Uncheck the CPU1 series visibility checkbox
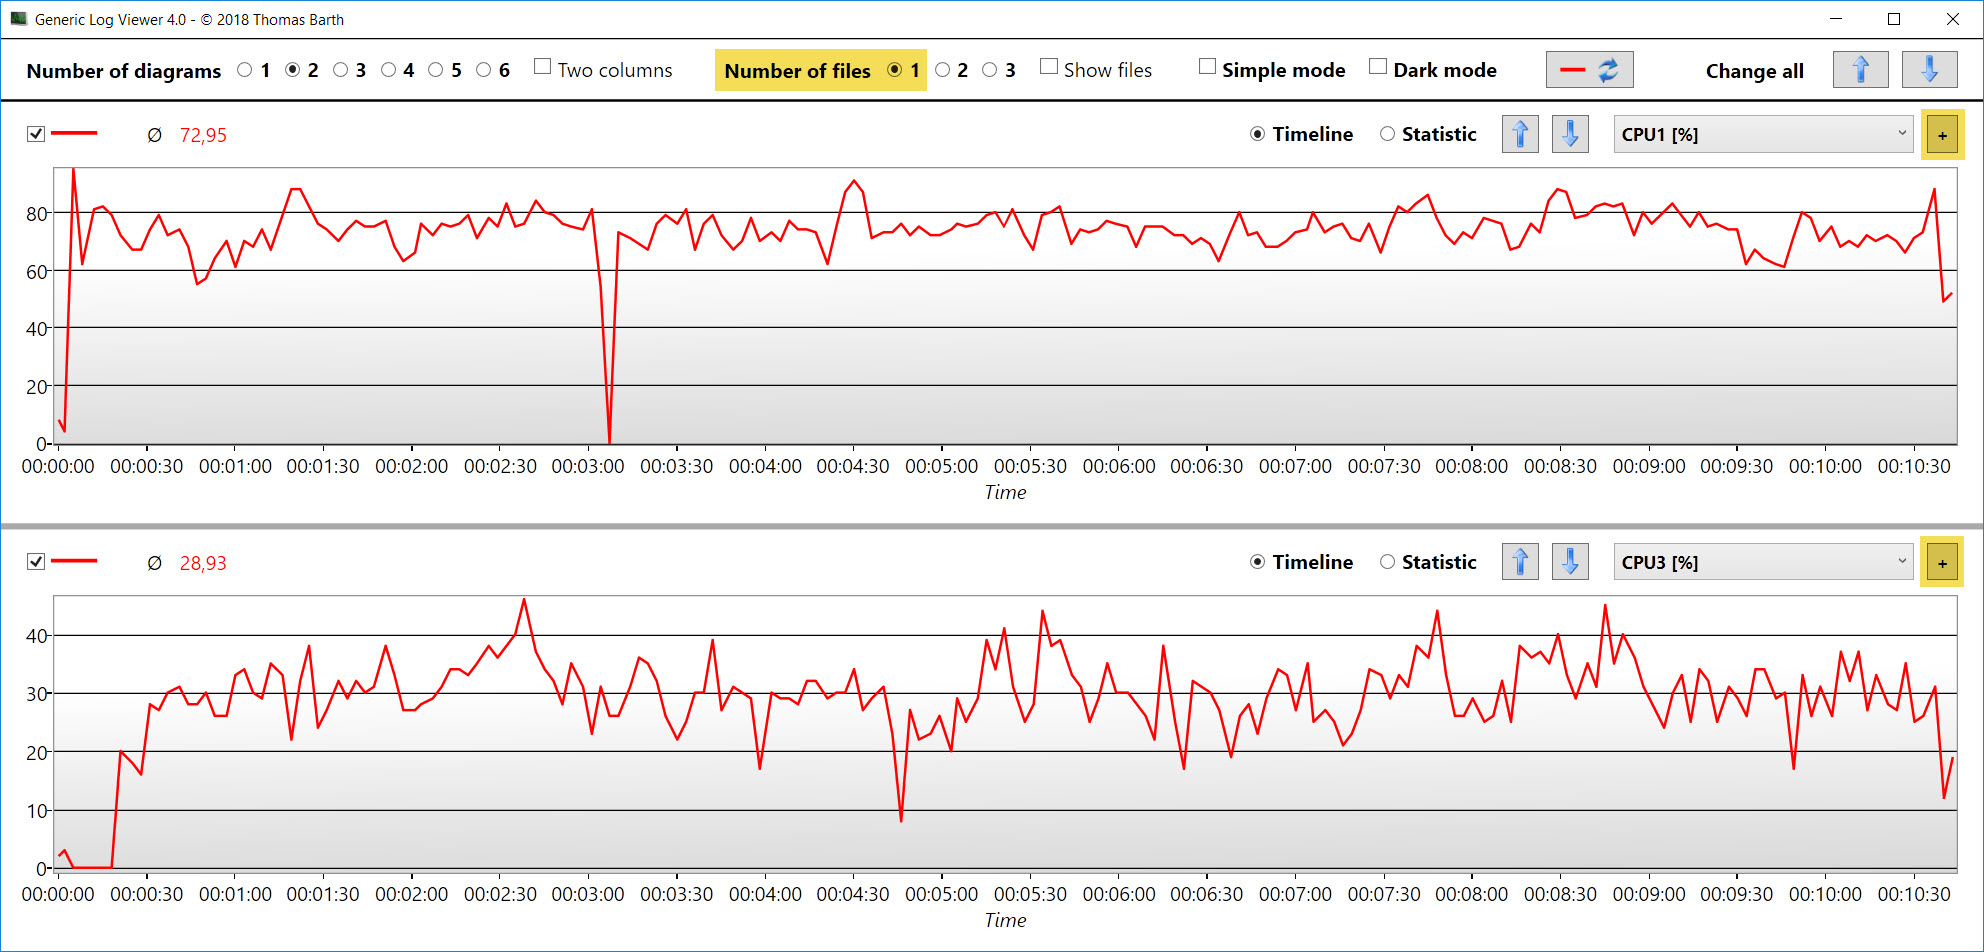The width and height of the screenshot is (1984, 952). click(x=36, y=133)
